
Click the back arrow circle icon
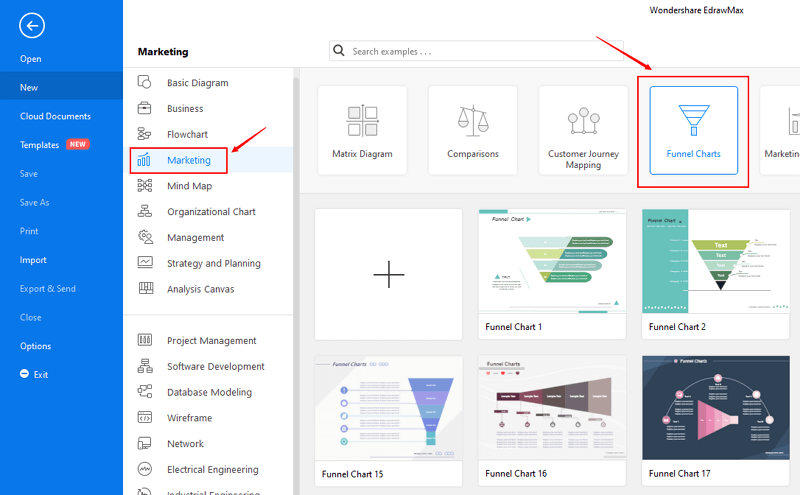32,26
